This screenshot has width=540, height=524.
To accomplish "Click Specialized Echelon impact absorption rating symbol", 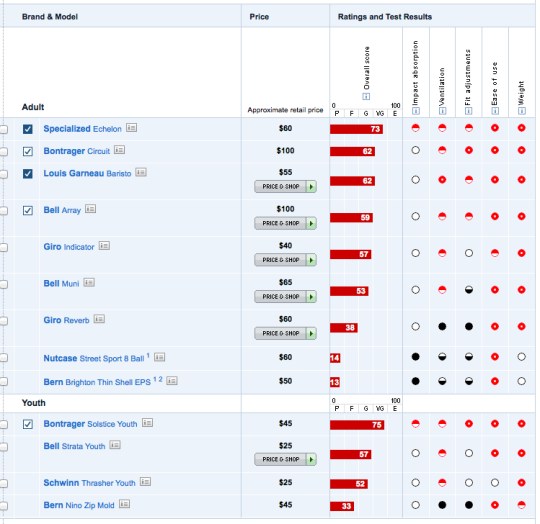I will pos(416,128).
